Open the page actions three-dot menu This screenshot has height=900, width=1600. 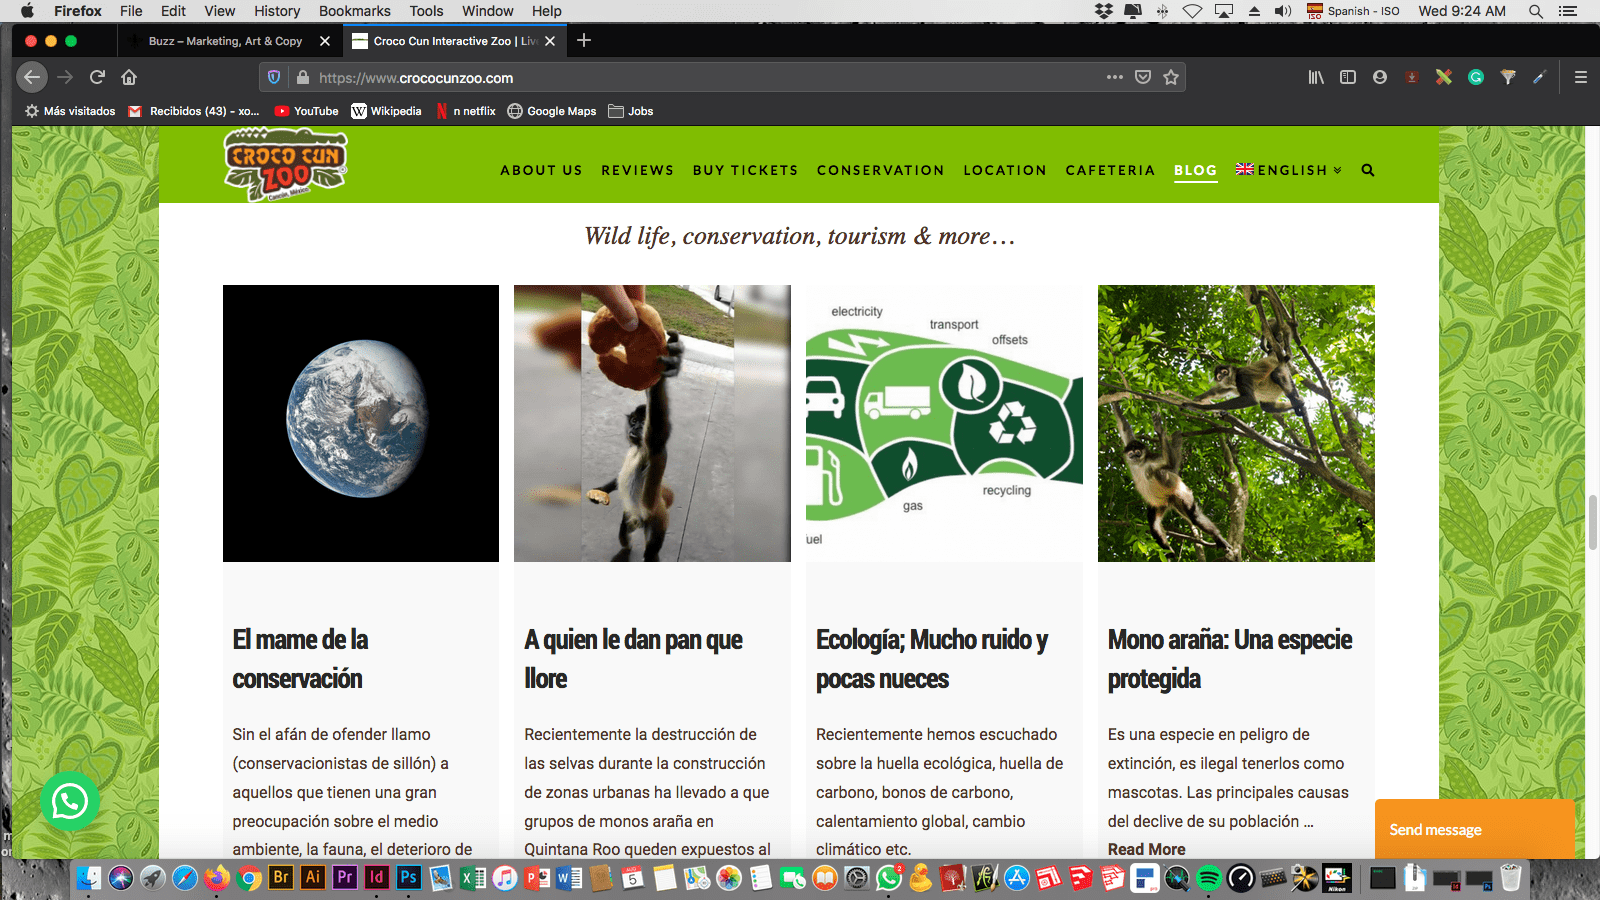click(x=1114, y=77)
